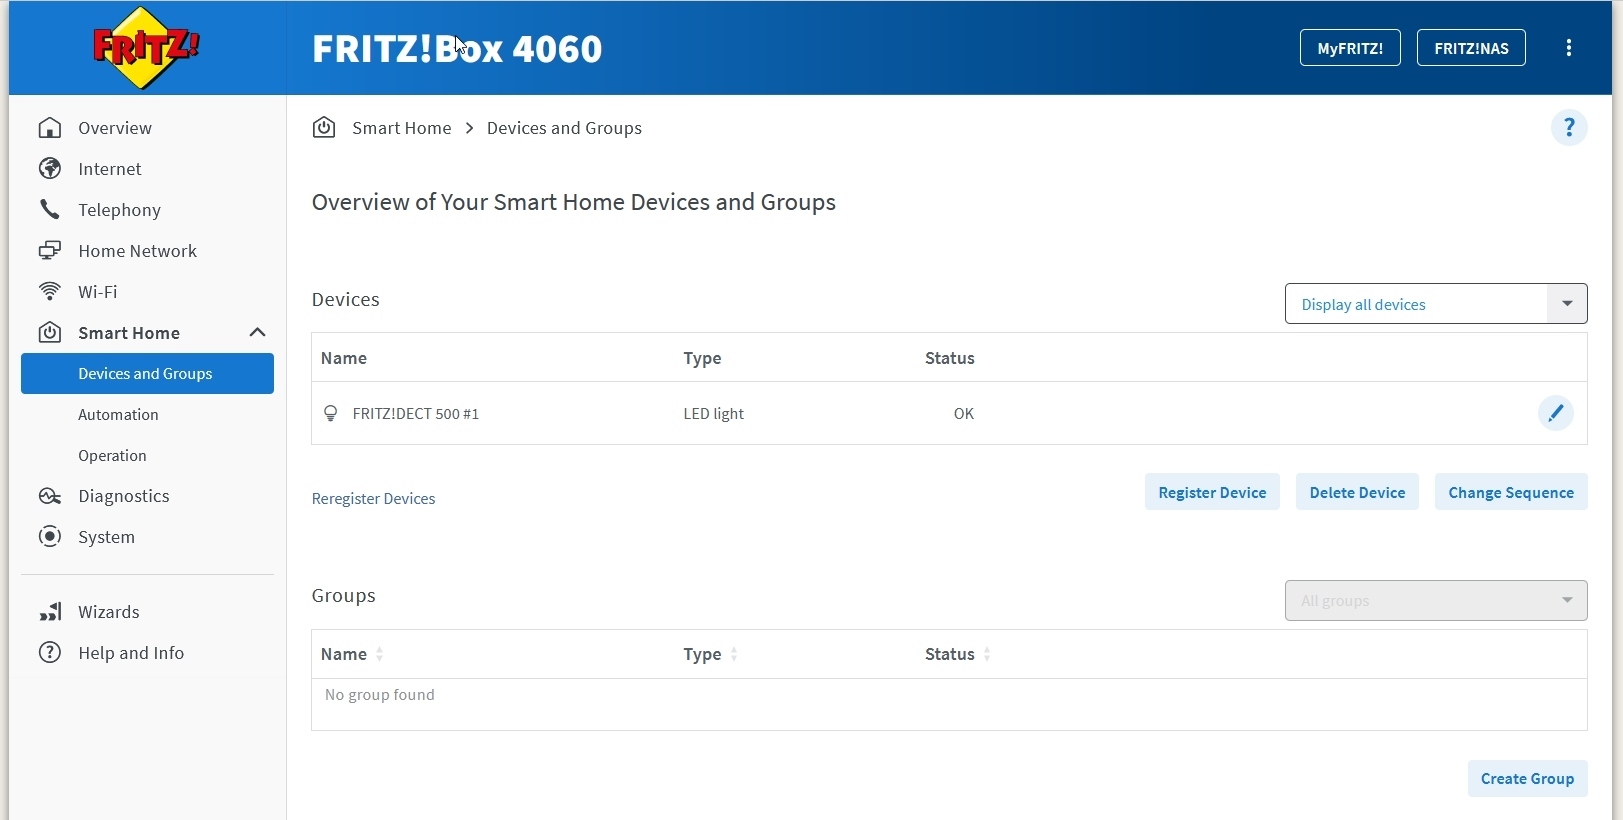Open the Internet menu
Image resolution: width=1623 pixels, height=820 pixels.
[x=110, y=169]
